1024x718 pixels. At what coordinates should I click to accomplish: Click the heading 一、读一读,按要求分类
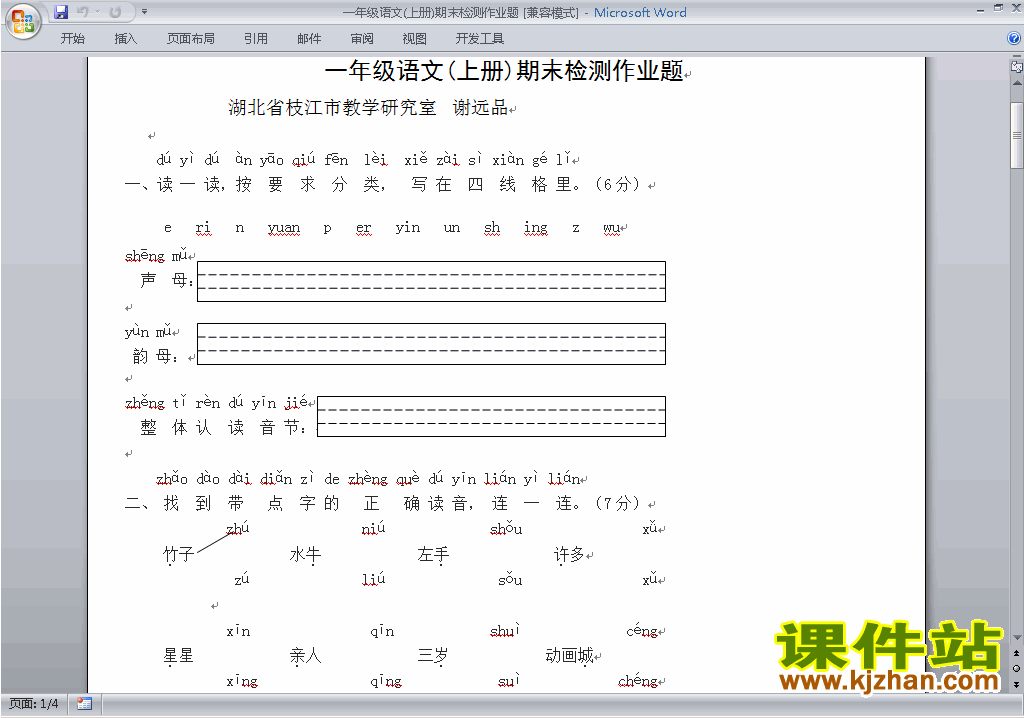tap(256, 185)
